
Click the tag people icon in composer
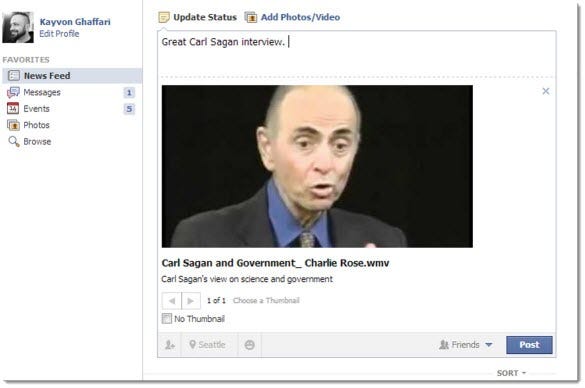(170, 345)
